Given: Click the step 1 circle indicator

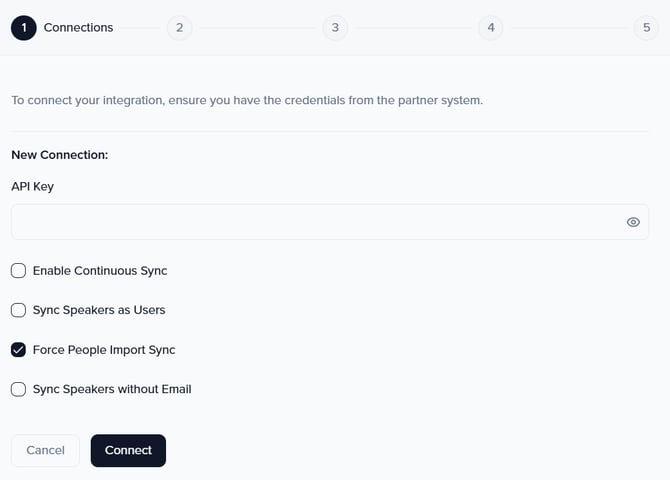Looking at the screenshot, I should [24, 28].
